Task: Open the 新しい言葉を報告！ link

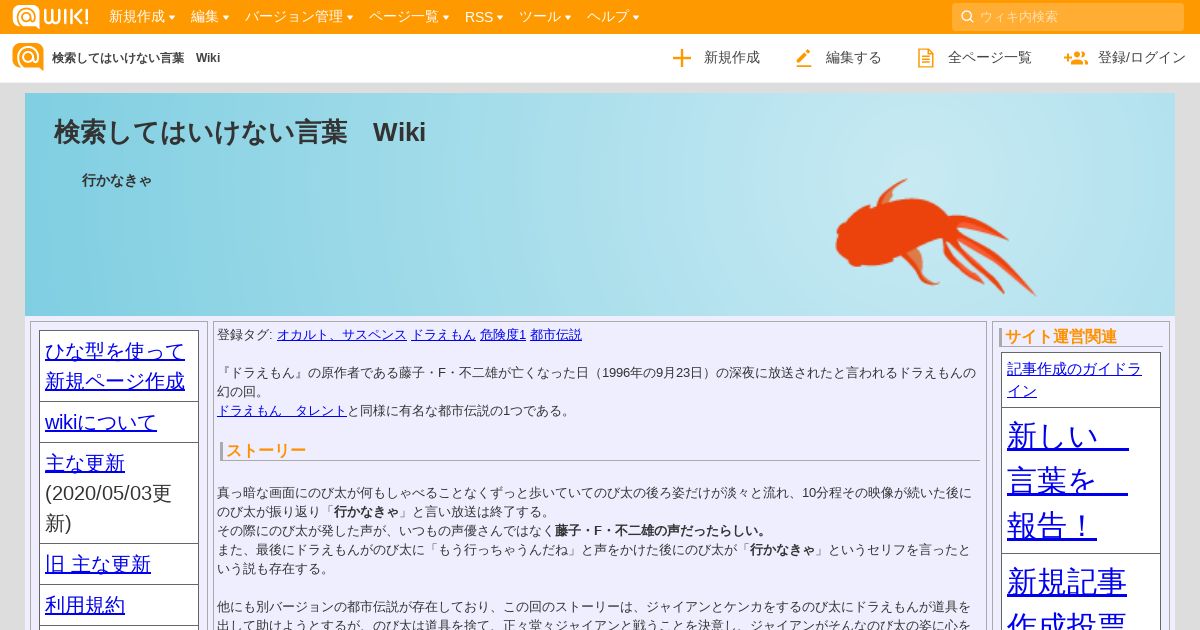Action: [1068, 480]
